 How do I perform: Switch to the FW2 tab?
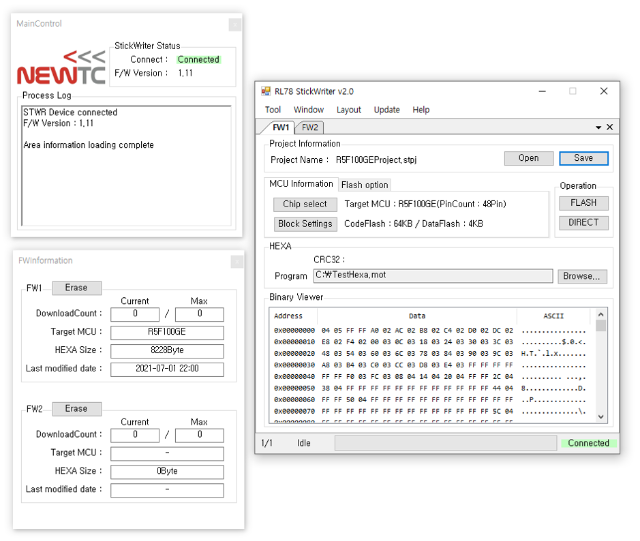[x=310, y=128]
